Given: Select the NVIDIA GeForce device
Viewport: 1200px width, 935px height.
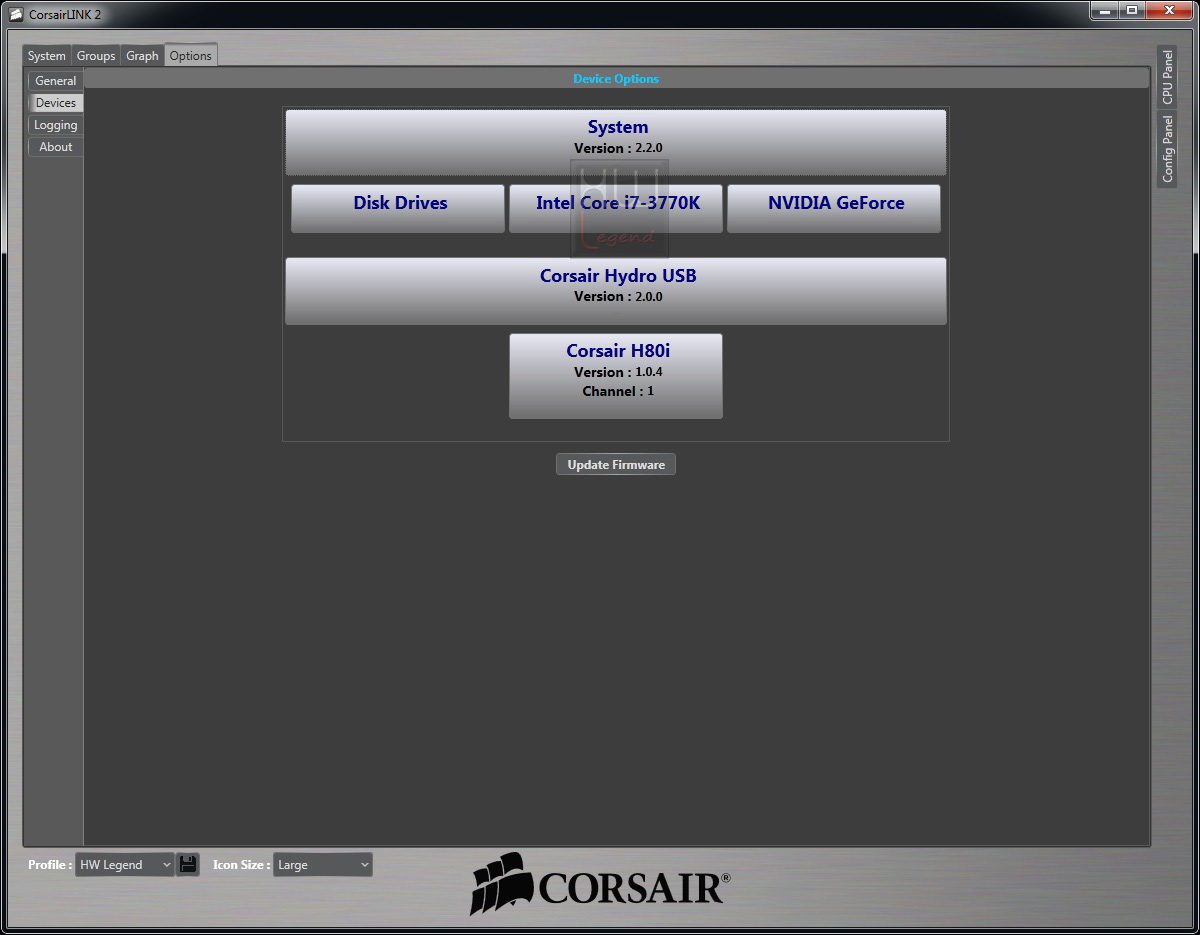Looking at the screenshot, I should pos(834,208).
